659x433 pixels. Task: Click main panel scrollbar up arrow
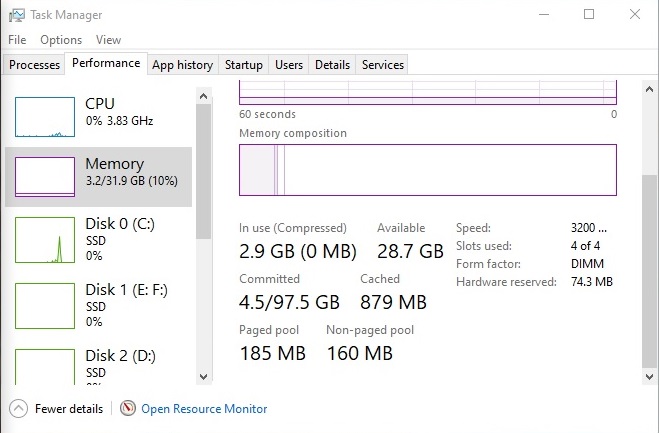coord(649,89)
